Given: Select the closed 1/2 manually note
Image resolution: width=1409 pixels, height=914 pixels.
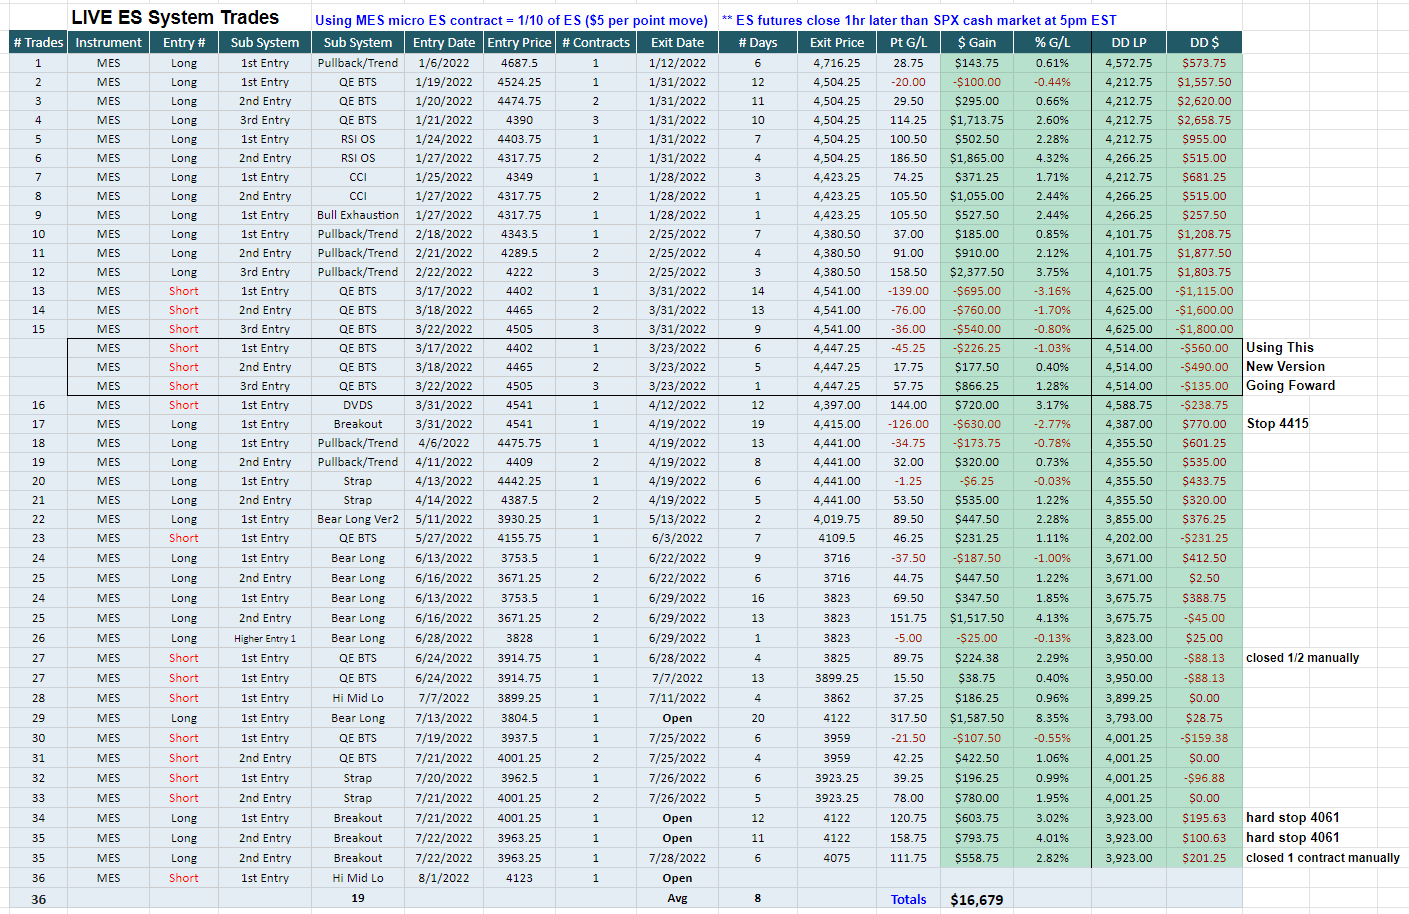Looking at the screenshot, I should point(1302,658).
